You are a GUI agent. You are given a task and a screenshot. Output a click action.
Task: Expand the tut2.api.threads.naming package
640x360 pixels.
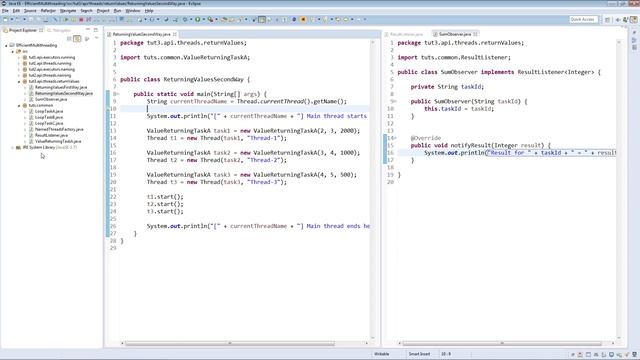coord(19,76)
